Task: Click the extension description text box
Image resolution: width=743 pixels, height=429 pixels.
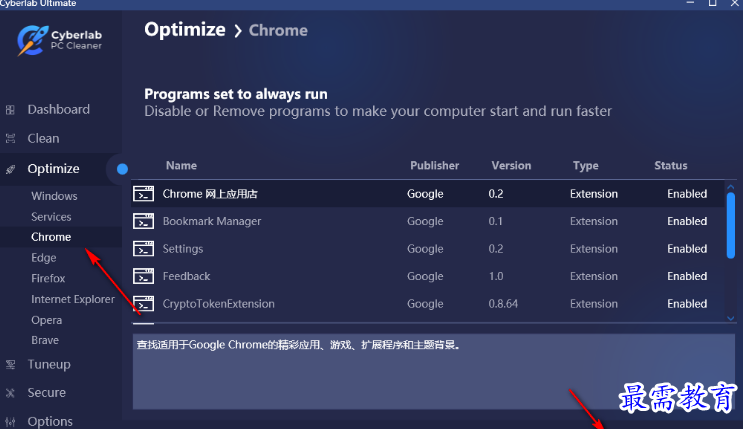Action: [x=433, y=371]
